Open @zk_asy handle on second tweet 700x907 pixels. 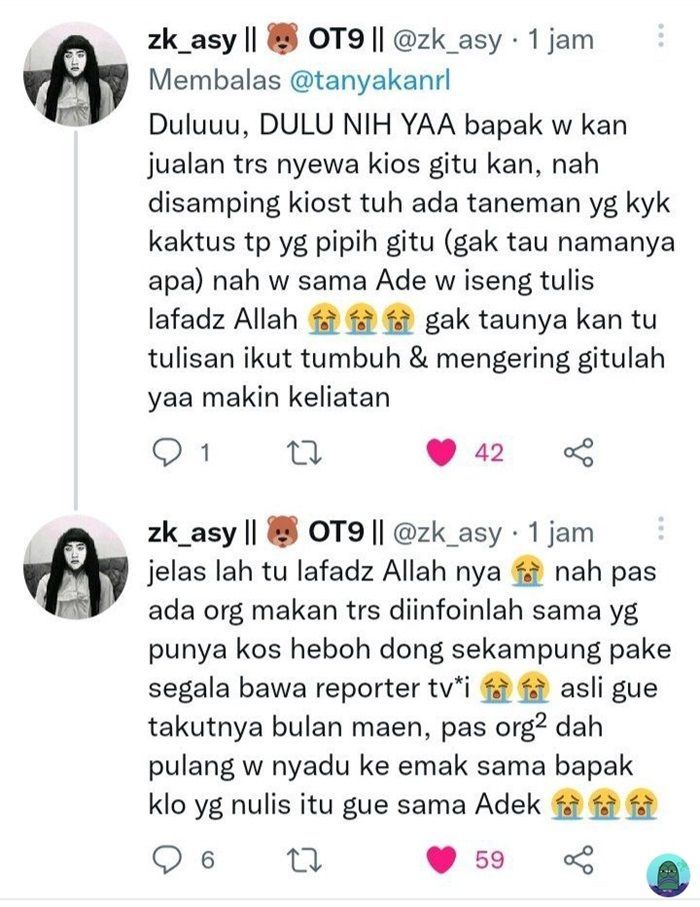tap(447, 533)
